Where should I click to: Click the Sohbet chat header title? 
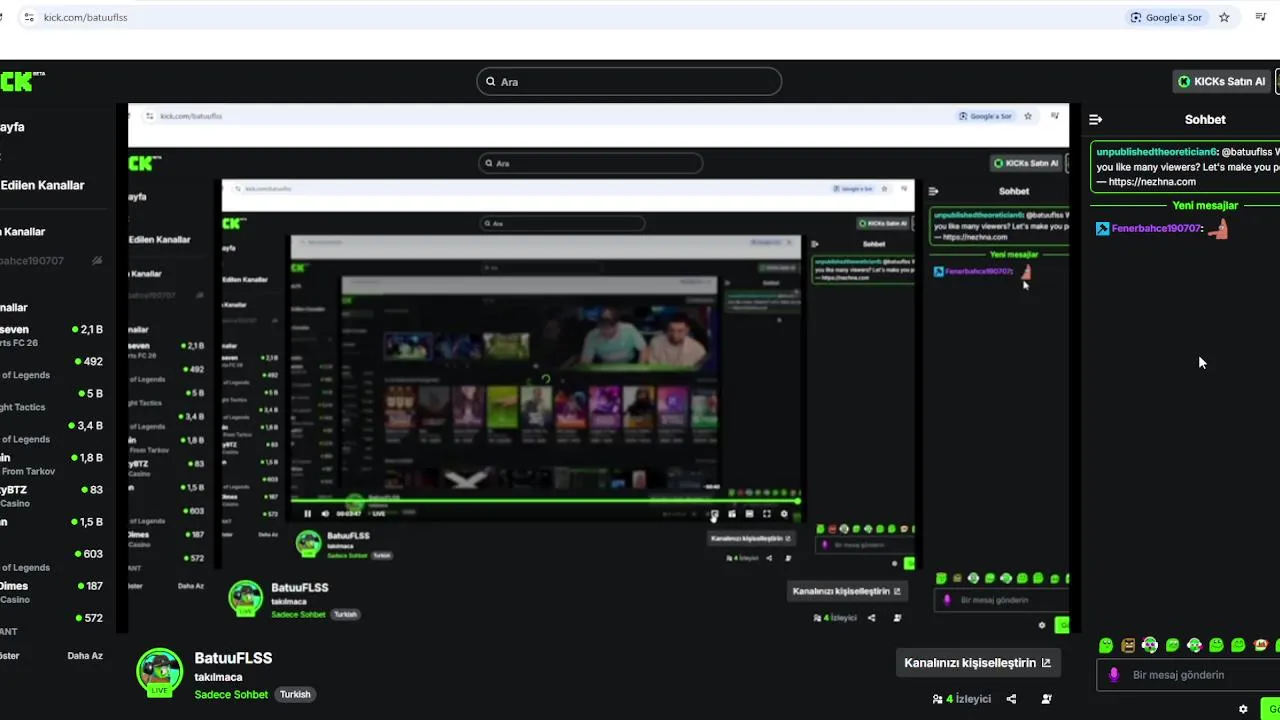pyautogui.click(x=1205, y=119)
